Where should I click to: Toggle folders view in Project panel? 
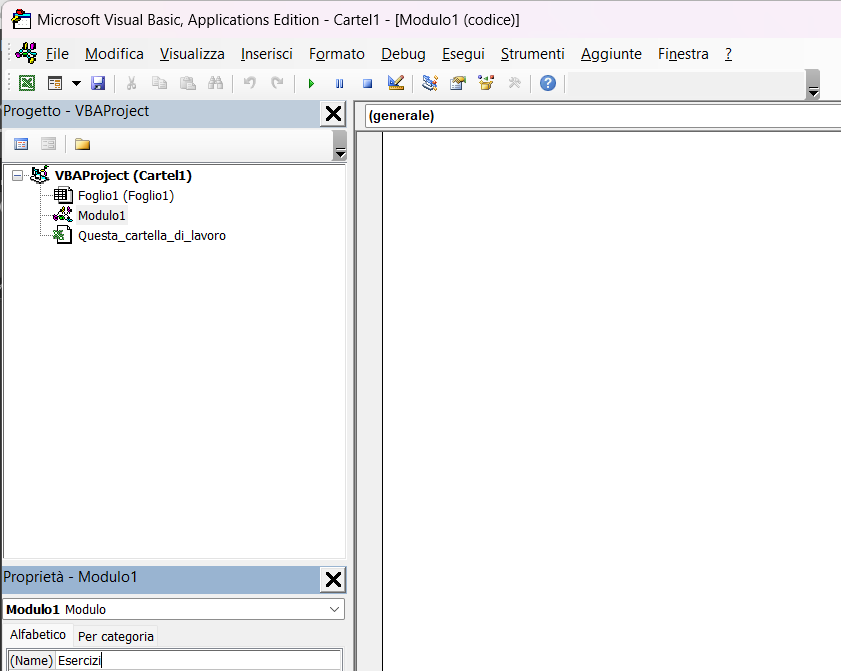click(x=82, y=144)
